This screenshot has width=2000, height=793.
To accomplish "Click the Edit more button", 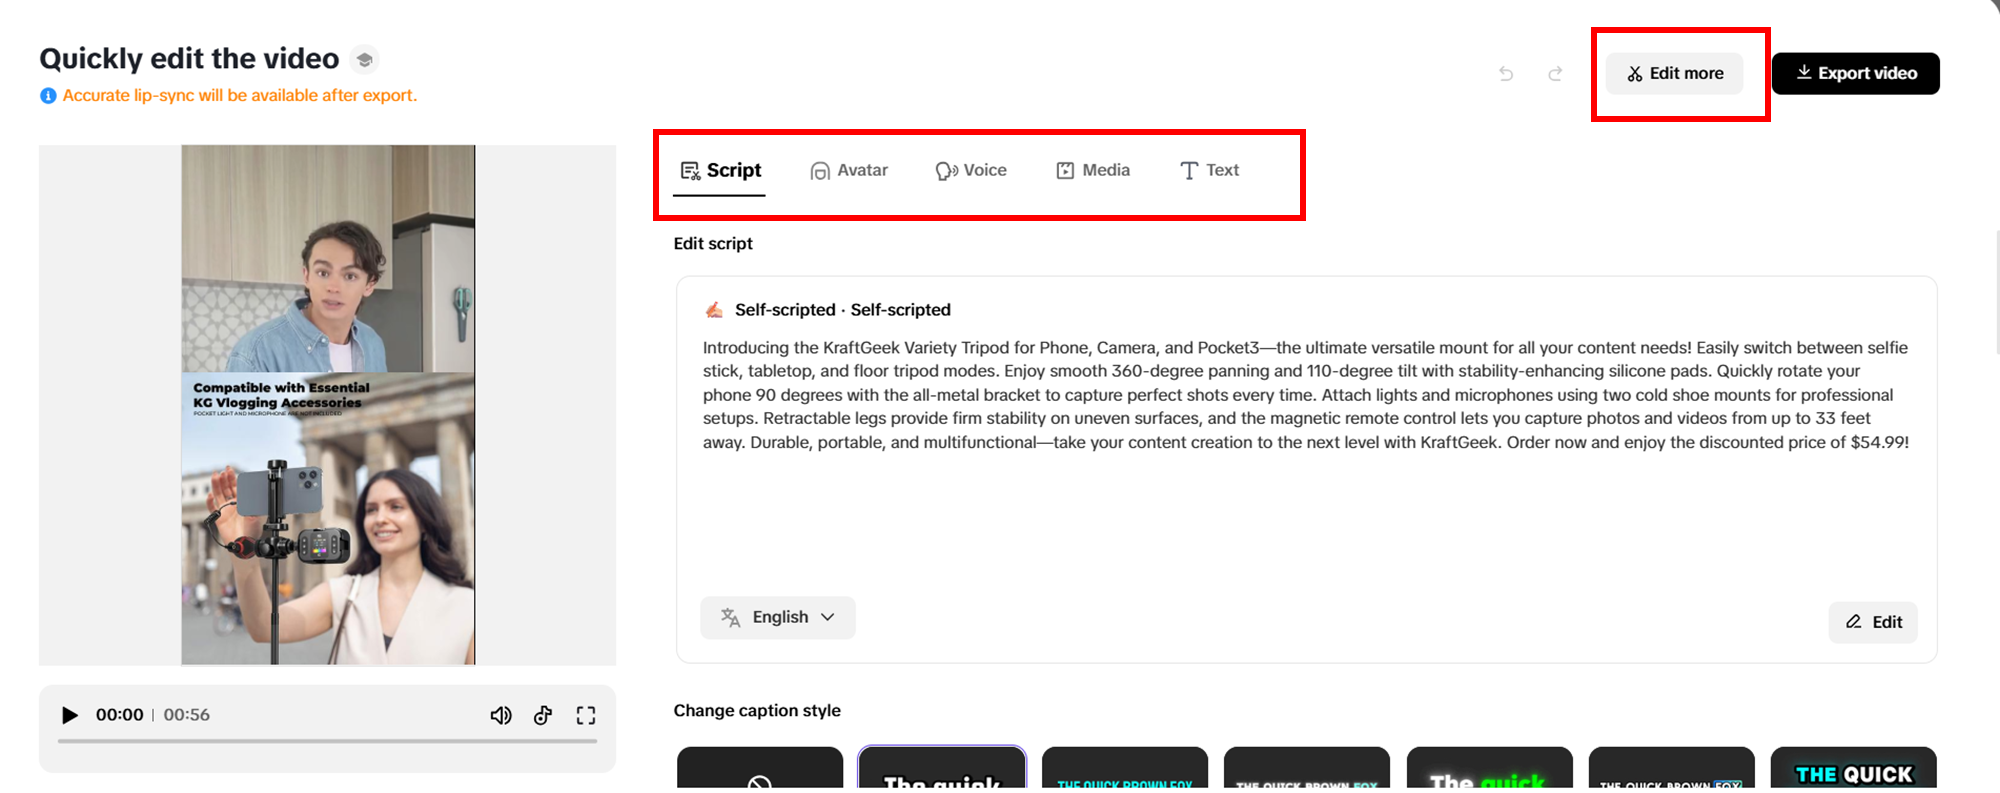I will (x=1675, y=74).
